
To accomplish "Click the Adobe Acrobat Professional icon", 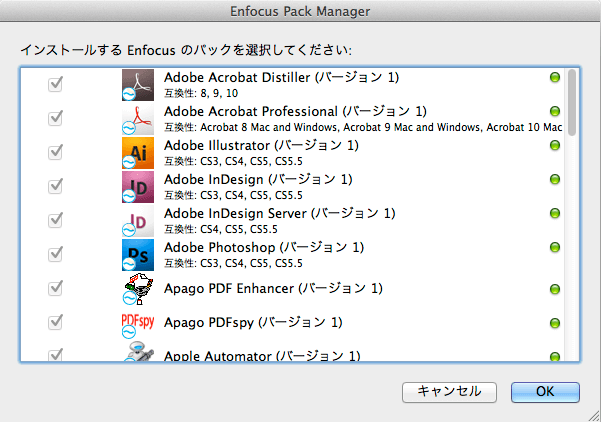I will (138, 119).
